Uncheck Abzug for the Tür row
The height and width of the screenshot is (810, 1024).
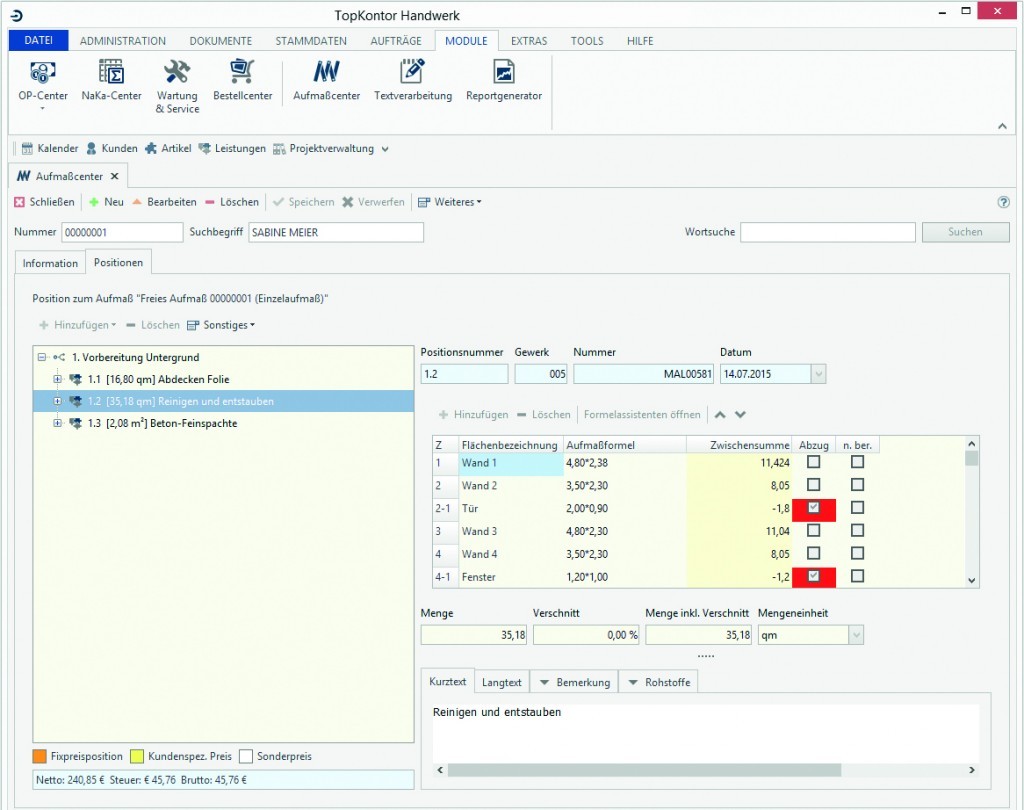coord(814,508)
